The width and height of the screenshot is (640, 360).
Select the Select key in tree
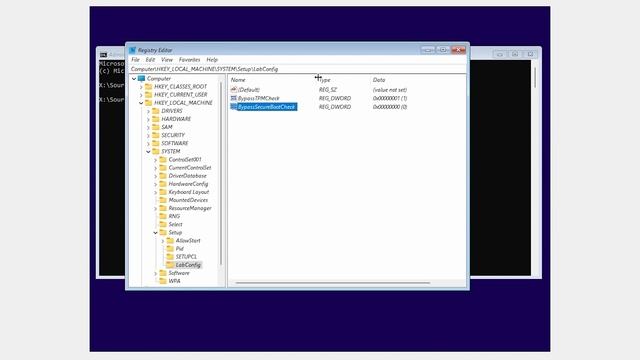coord(176,224)
